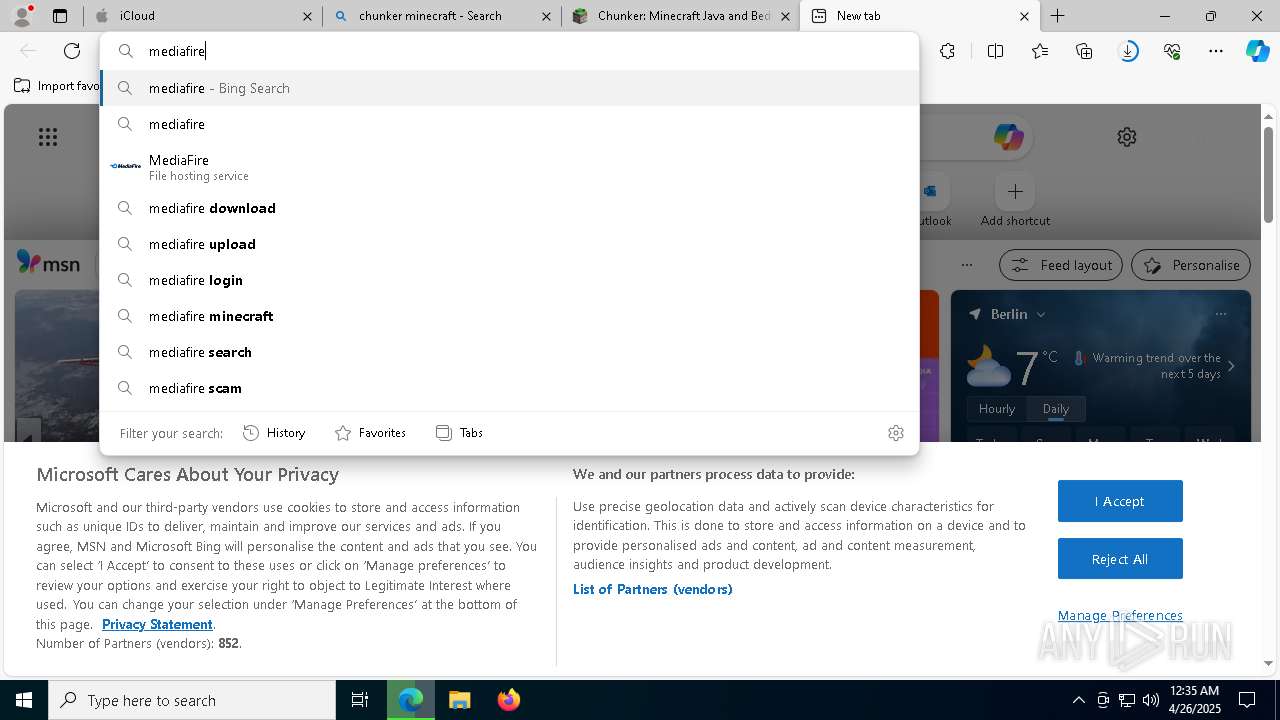The width and height of the screenshot is (1280, 720).
Task: Select Daily weather tab
Action: [x=1056, y=408]
